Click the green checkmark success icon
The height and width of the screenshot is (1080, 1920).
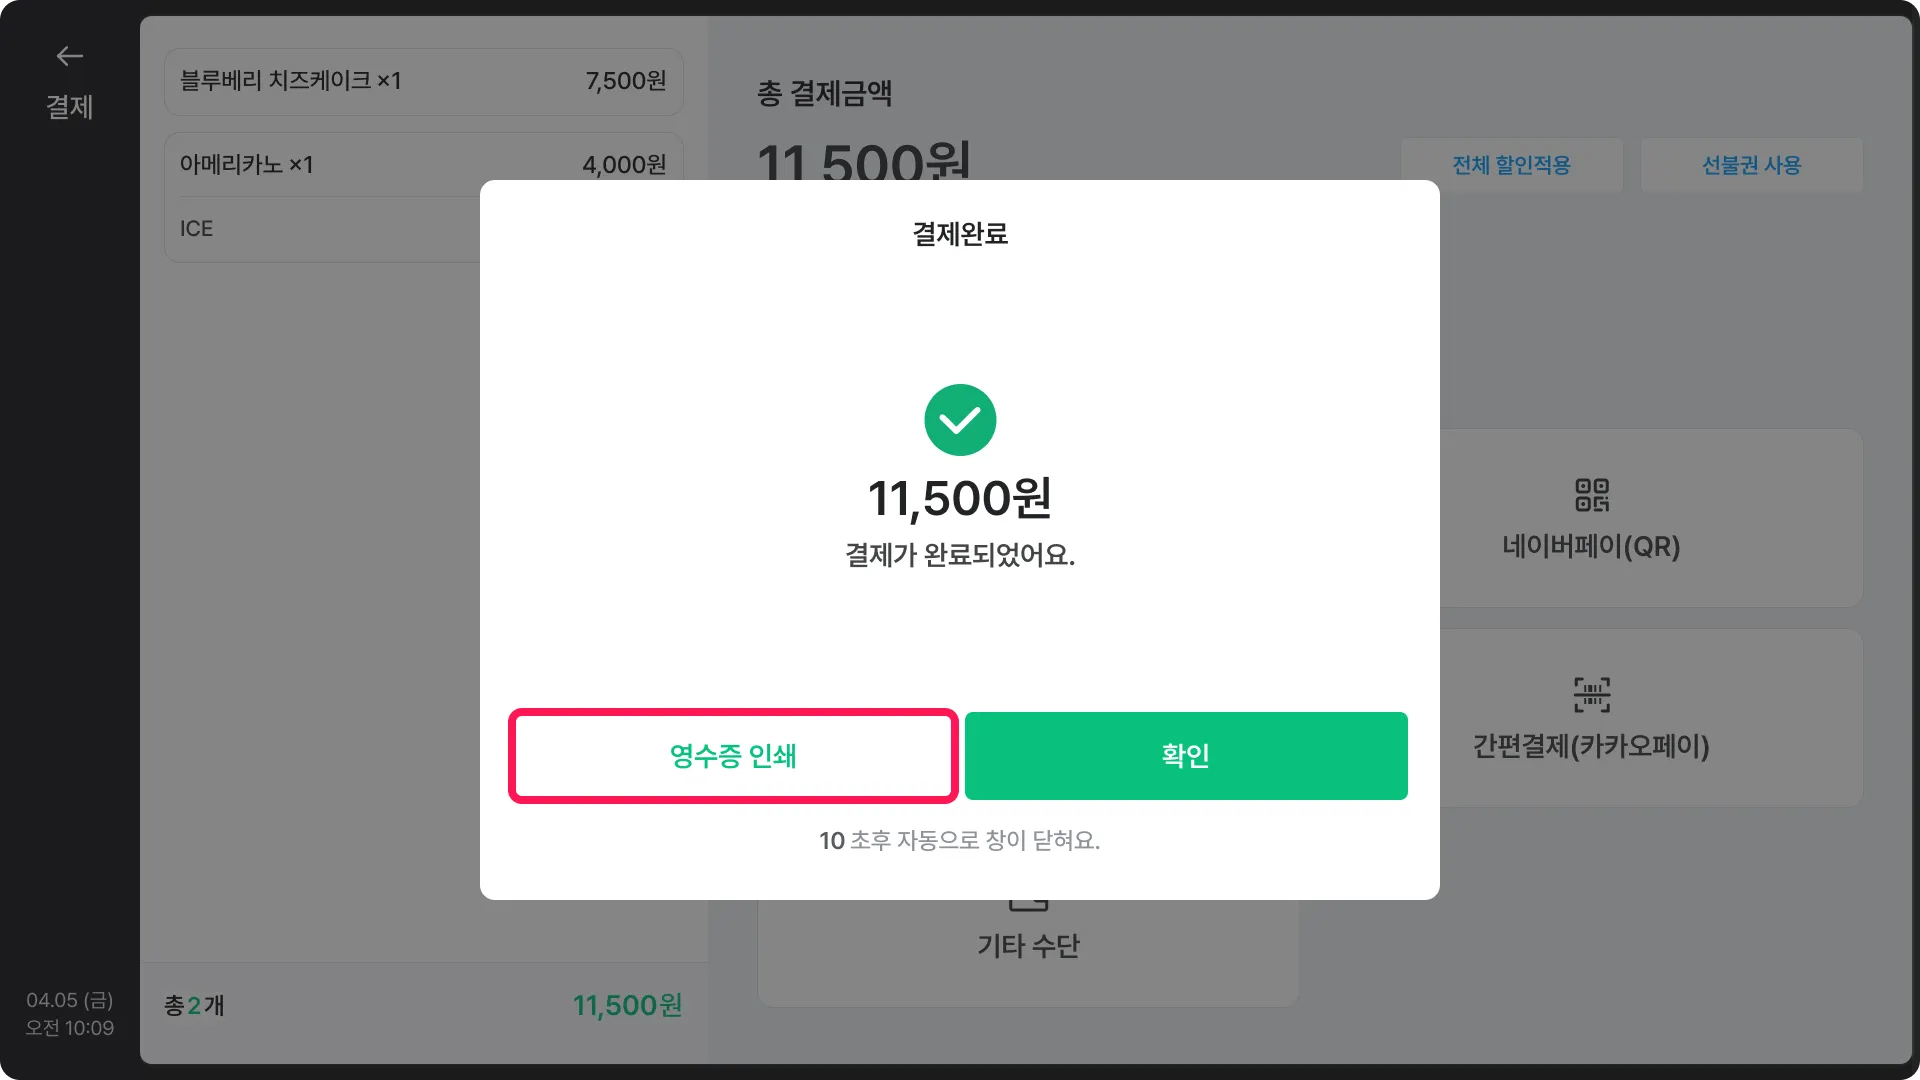(960, 420)
